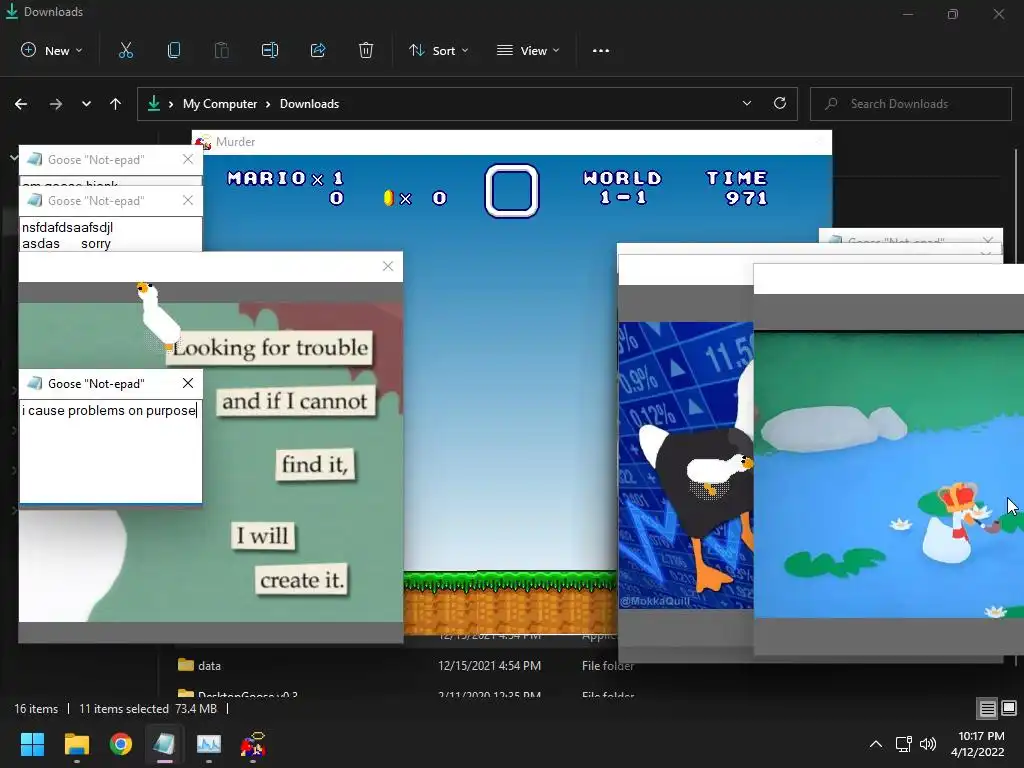Expand the navigation pane top chevron

click(14, 157)
